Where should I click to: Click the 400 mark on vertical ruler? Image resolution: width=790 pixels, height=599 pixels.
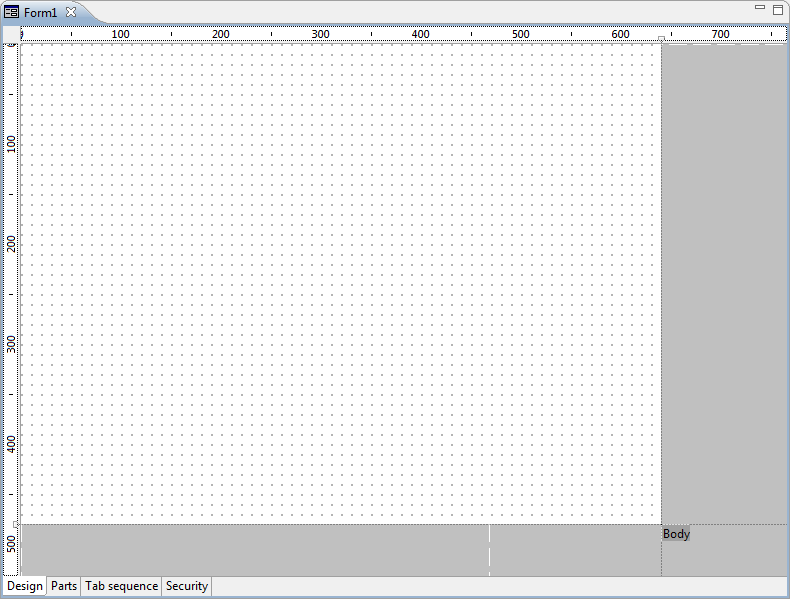point(11,444)
